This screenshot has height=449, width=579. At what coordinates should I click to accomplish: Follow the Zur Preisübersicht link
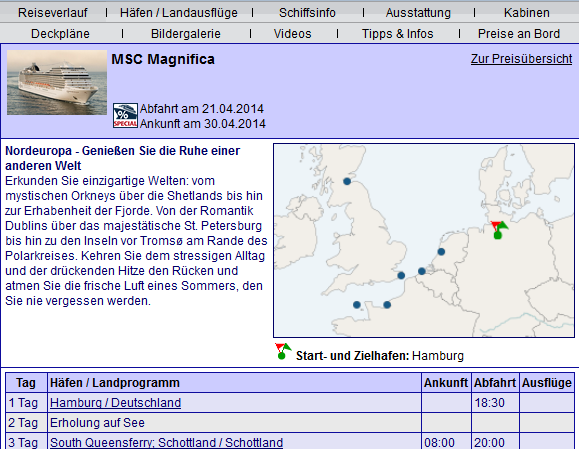[521, 59]
